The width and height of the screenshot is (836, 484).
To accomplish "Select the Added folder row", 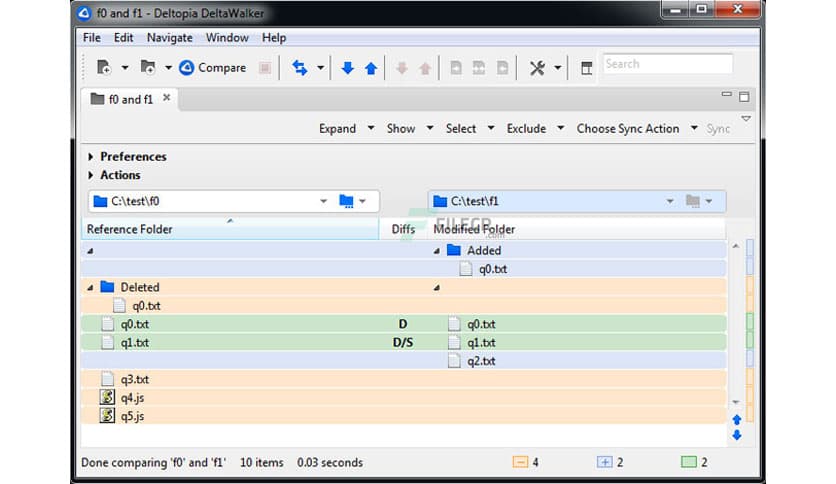I will pyautogui.click(x=404, y=251).
